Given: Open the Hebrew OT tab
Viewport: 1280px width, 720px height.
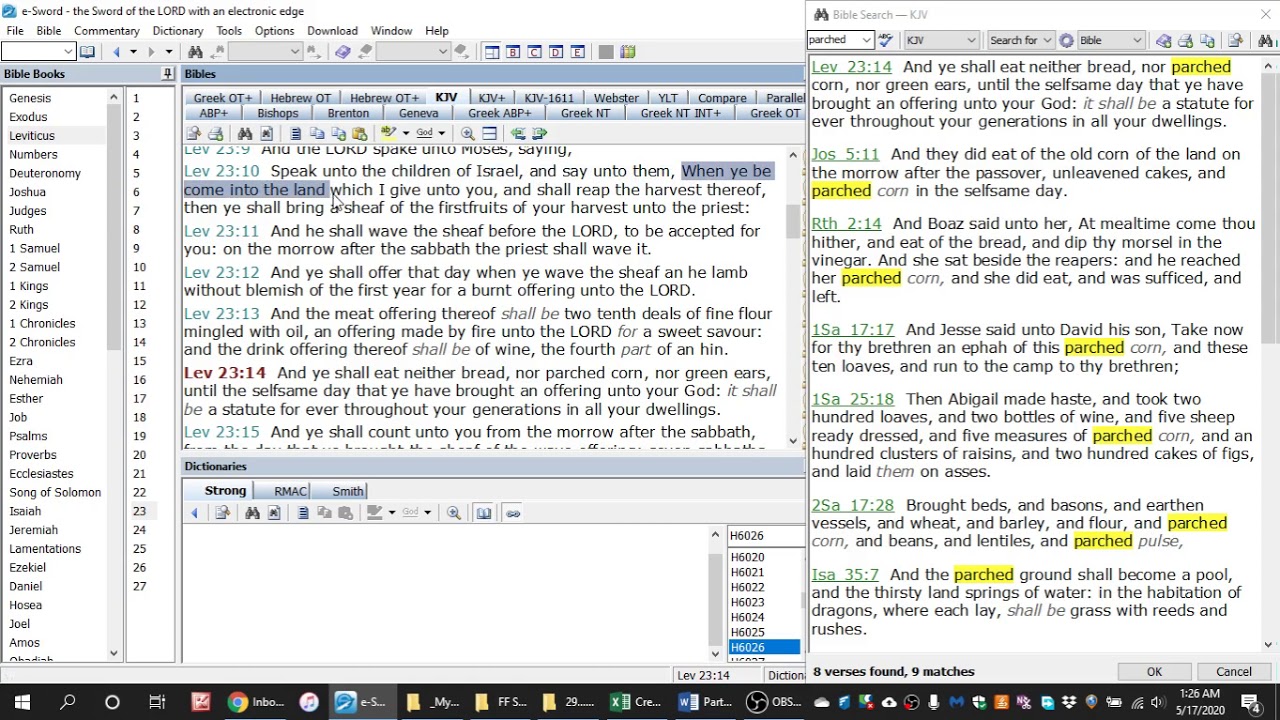Looking at the screenshot, I should 300,98.
